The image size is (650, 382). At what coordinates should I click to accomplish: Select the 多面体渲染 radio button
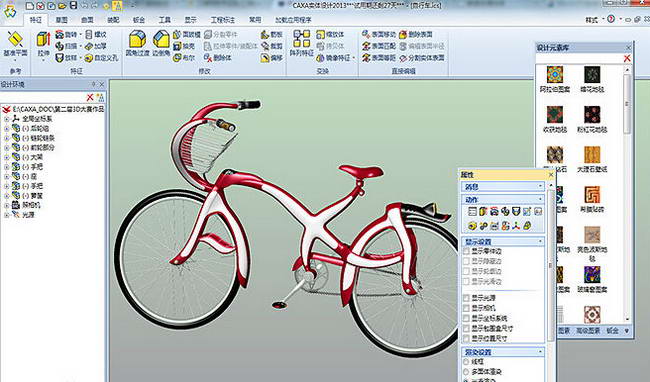click(x=466, y=371)
